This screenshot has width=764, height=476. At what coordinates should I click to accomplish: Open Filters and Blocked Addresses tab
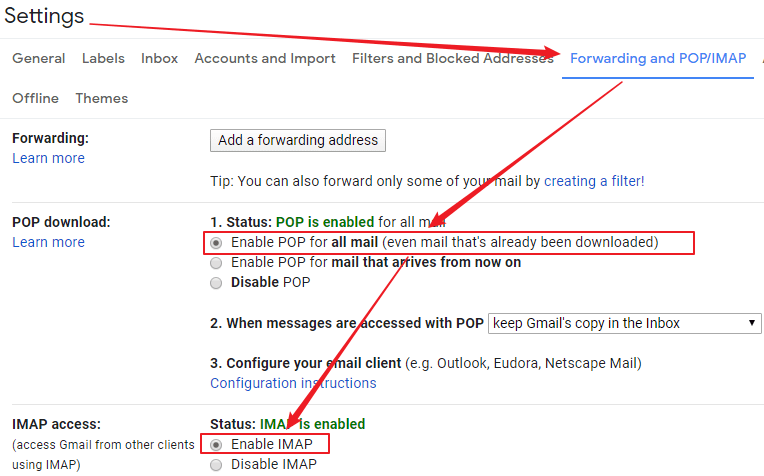click(452, 59)
